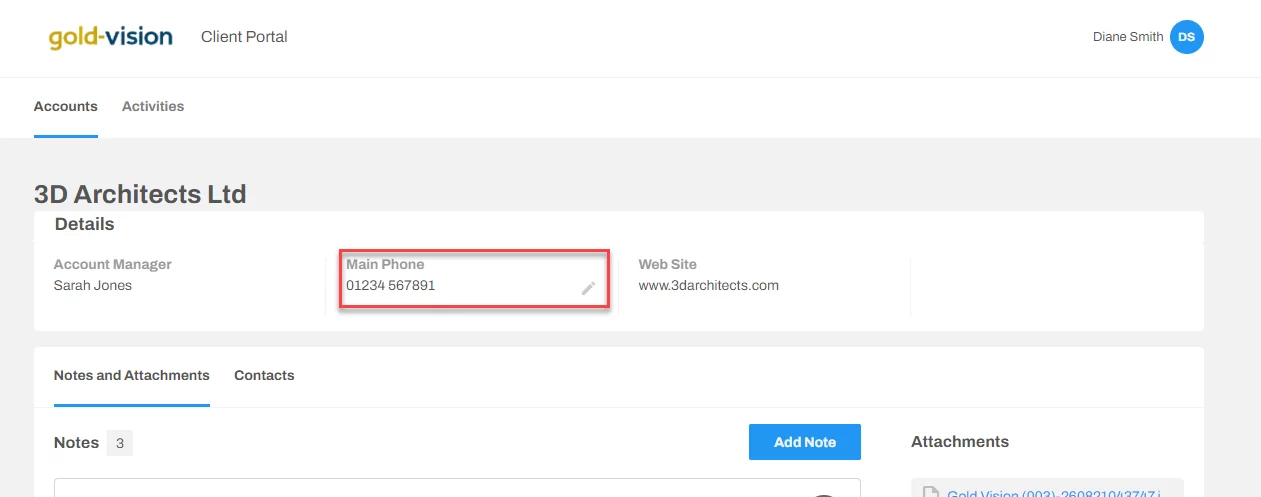
Task: Click the file icon beside the Gold Vision attachment
Action: coord(930,492)
